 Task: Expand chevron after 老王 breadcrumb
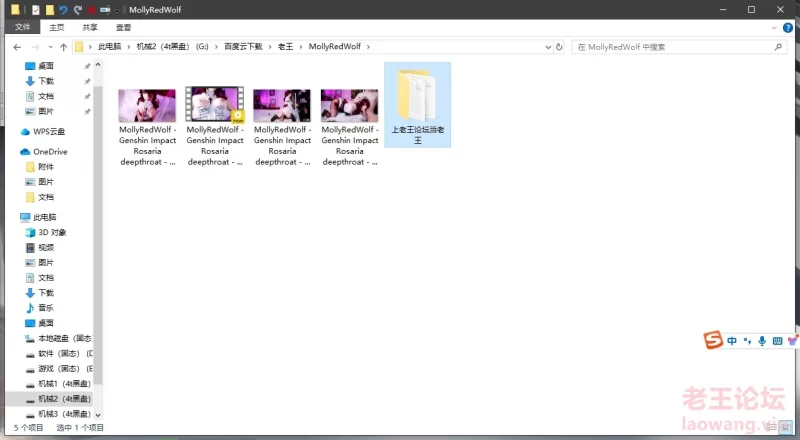(x=301, y=46)
